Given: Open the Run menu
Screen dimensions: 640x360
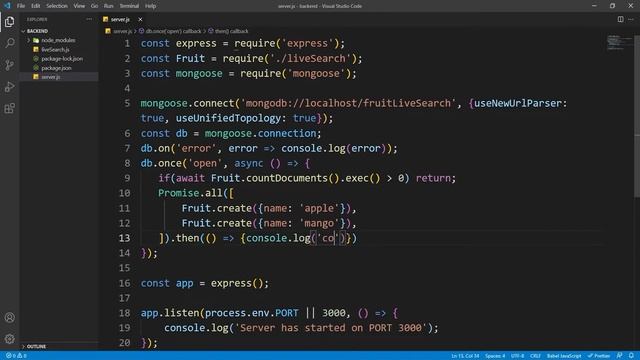Looking at the screenshot, I should coord(108,6).
